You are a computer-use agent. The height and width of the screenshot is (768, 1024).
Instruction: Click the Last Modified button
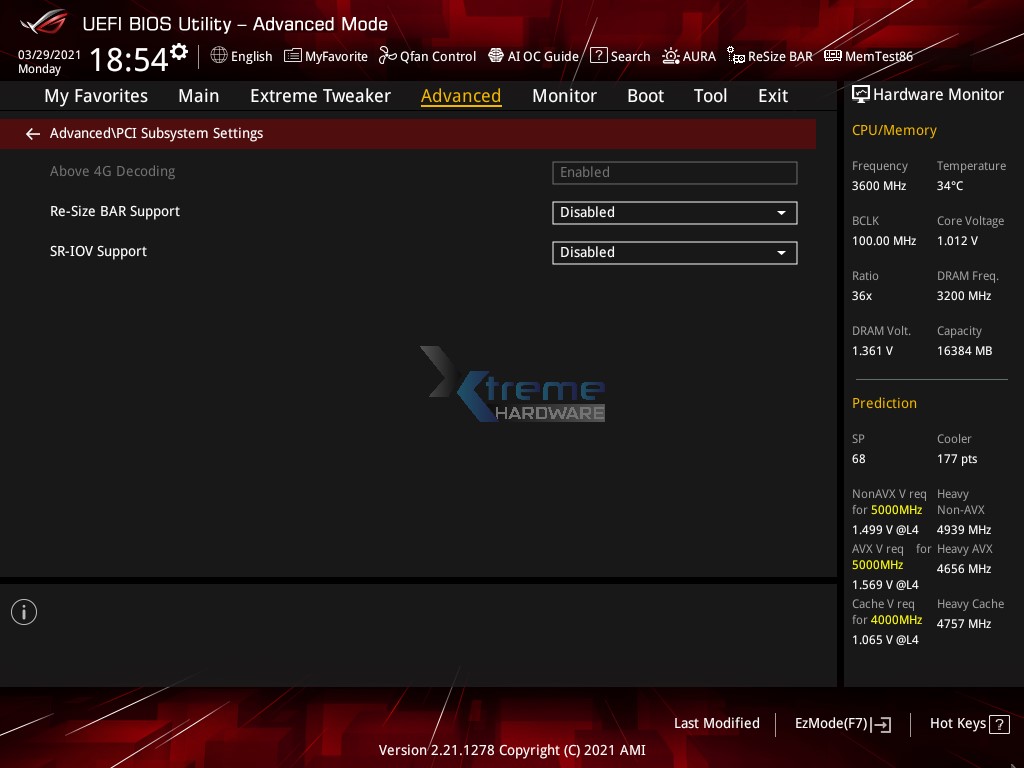pos(717,723)
